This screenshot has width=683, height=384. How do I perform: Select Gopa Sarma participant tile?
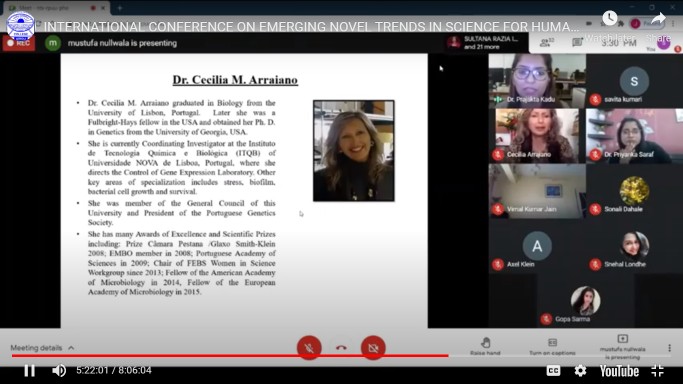click(x=585, y=301)
